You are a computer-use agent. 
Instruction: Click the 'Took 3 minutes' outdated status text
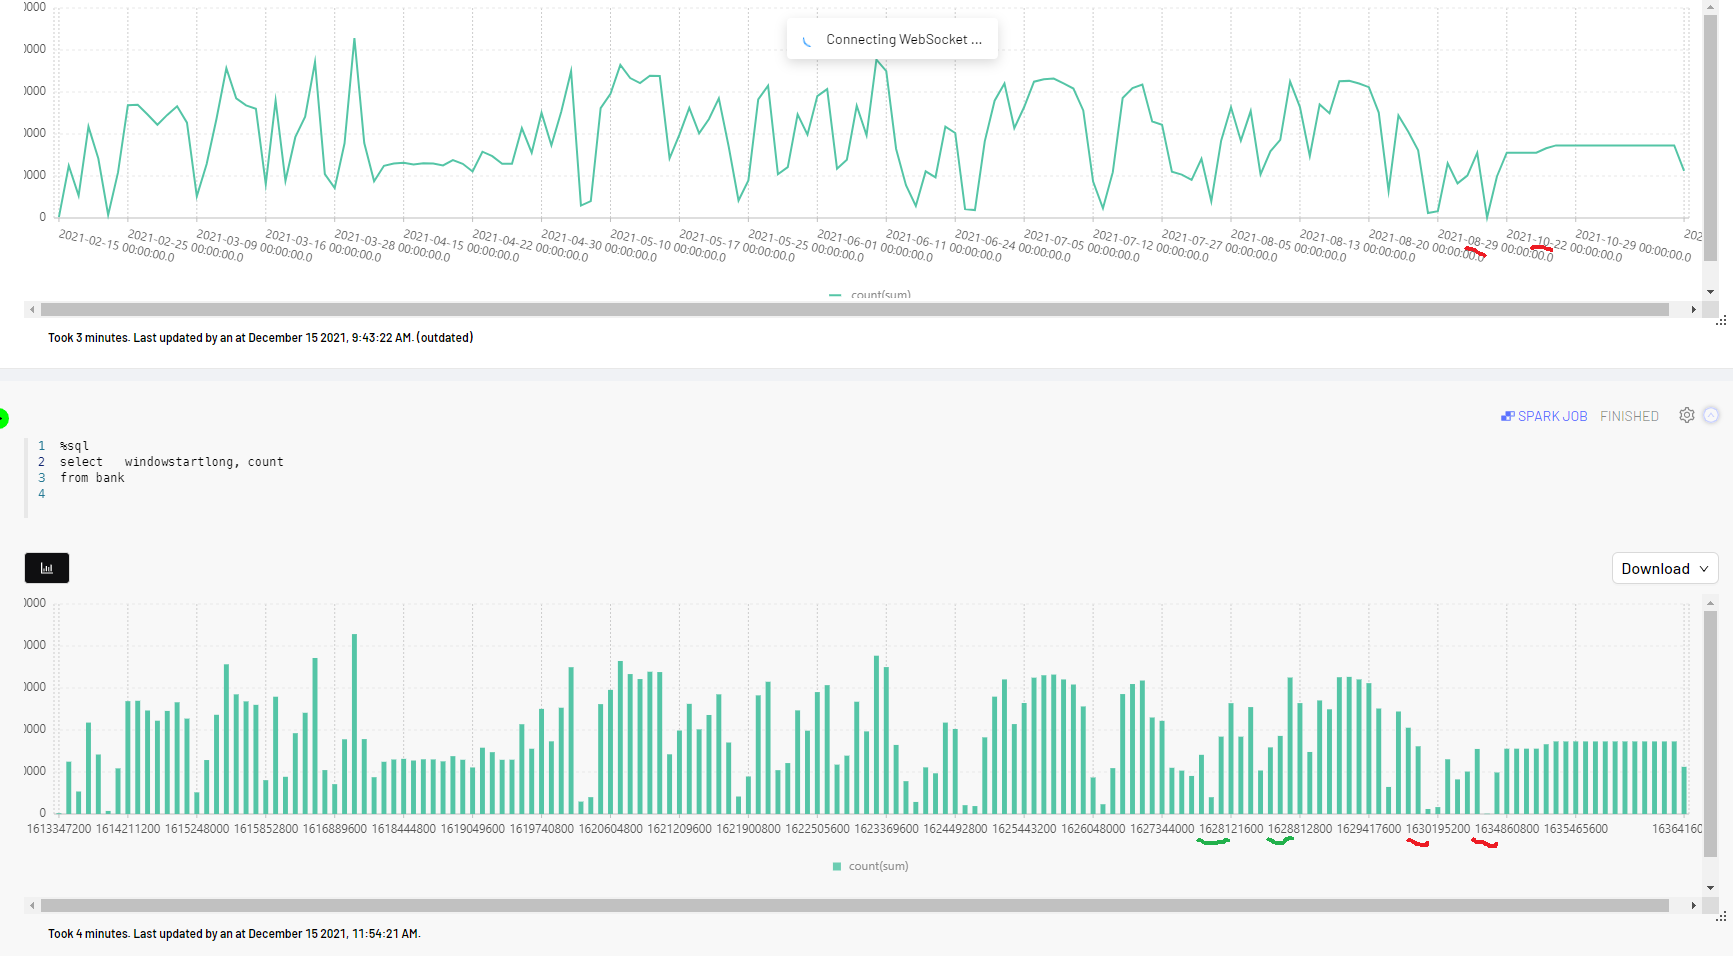[260, 338]
